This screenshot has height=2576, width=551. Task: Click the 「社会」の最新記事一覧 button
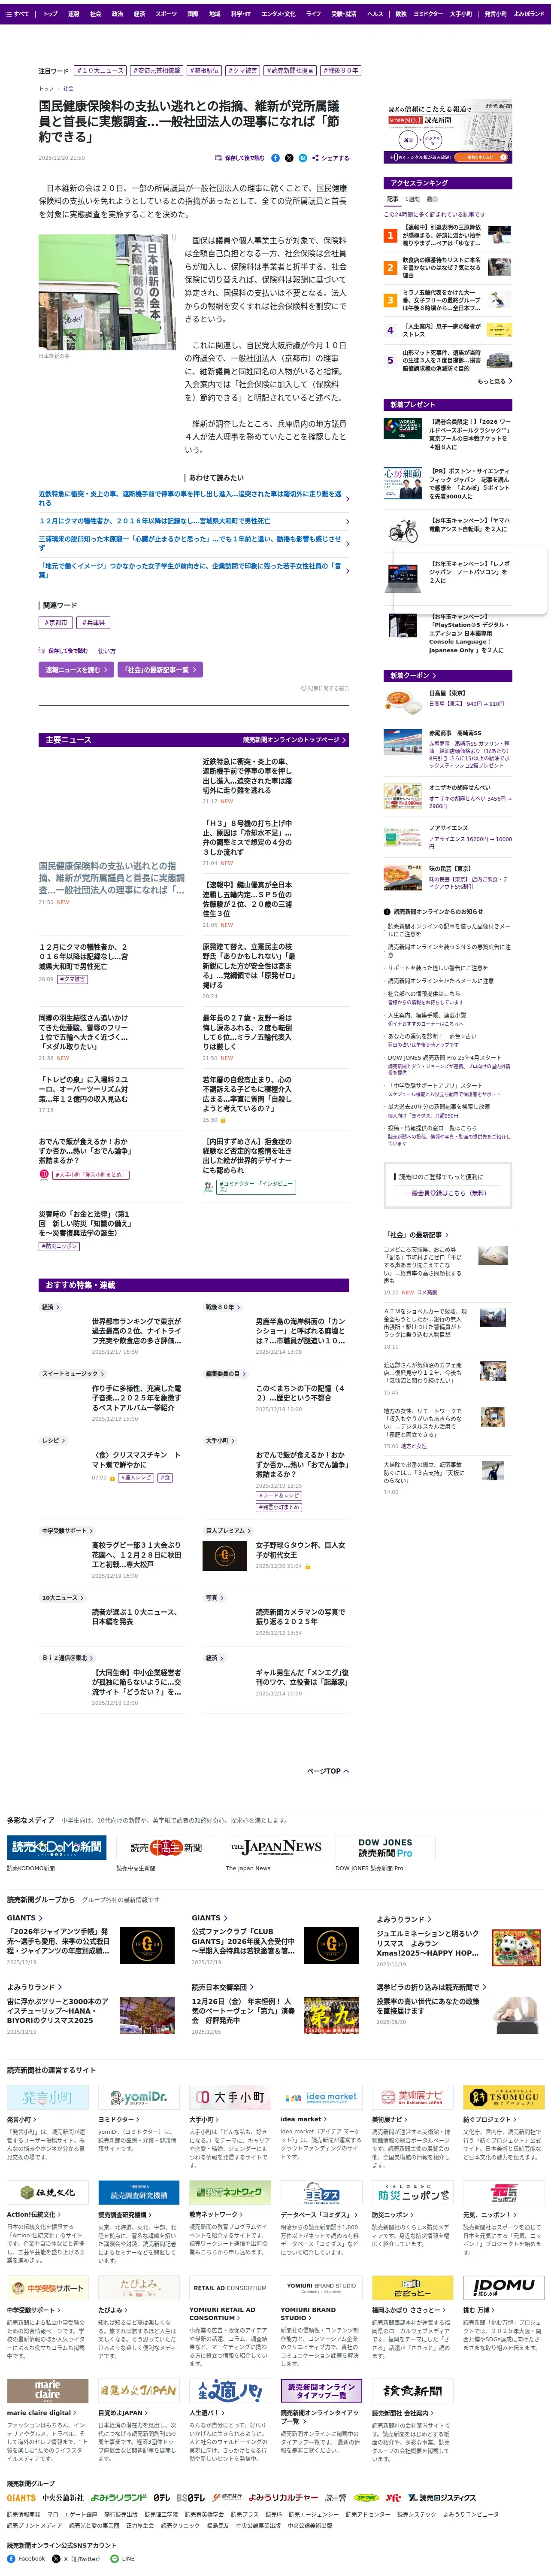click(x=161, y=670)
